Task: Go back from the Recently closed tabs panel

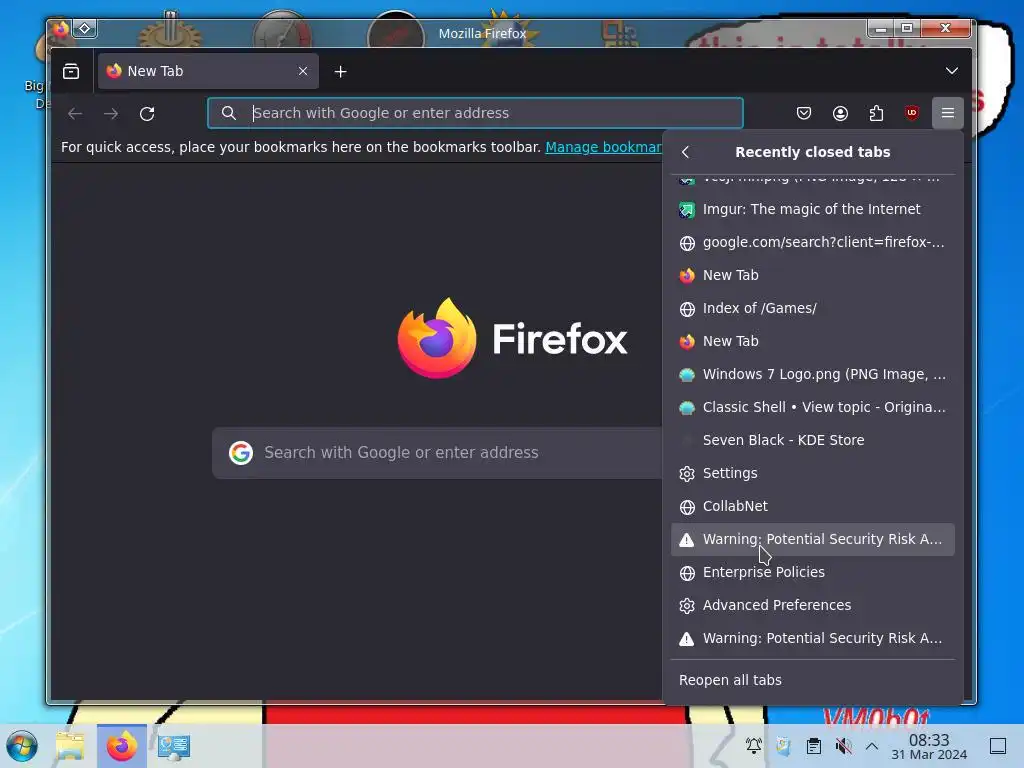Action: (685, 152)
